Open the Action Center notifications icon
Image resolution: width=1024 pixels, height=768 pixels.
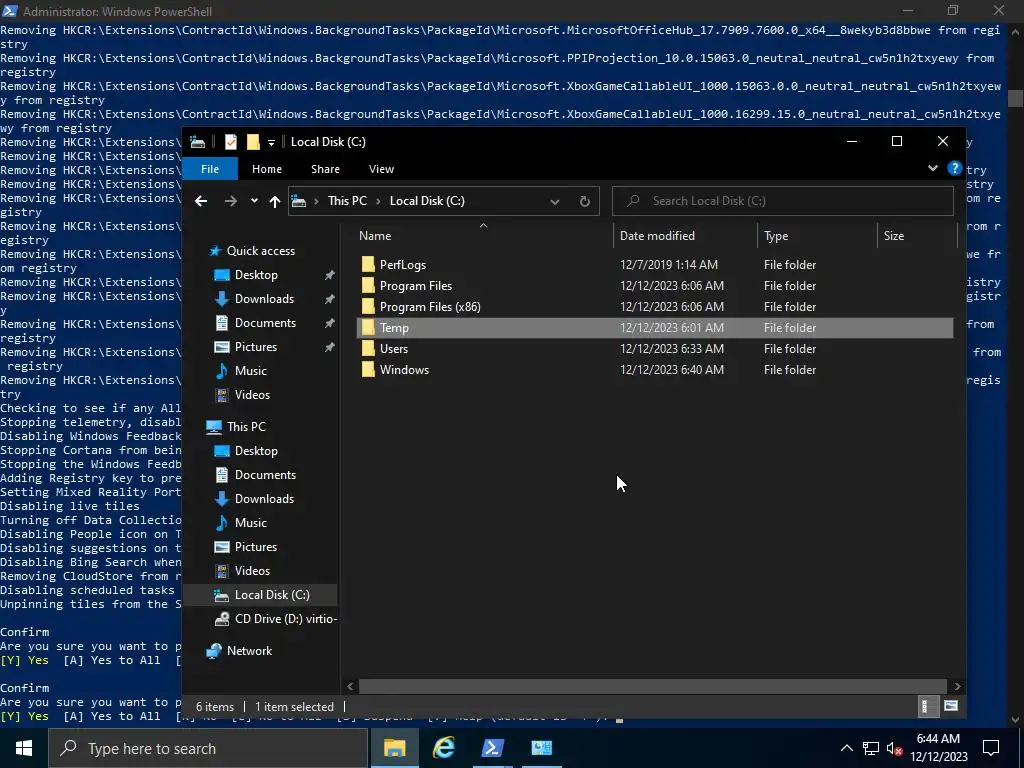991,748
